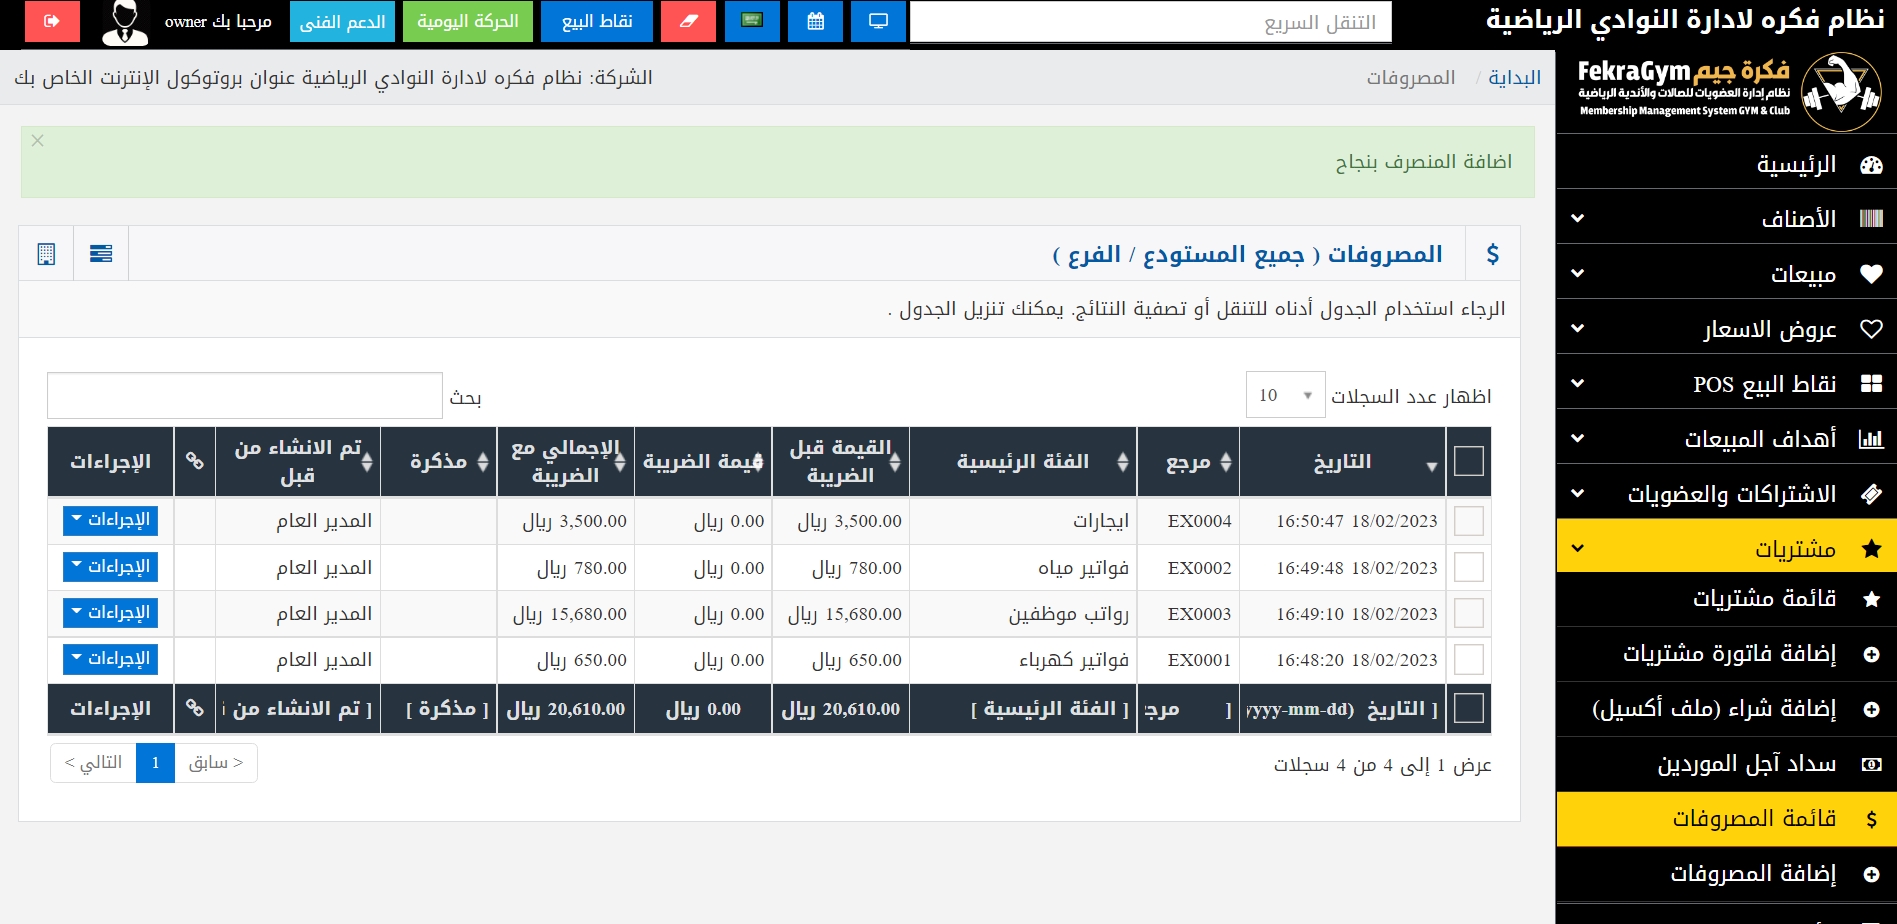Click the building icon in the expenses header
Image resolution: width=1897 pixels, height=924 pixels.
click(x=46, y=254)
